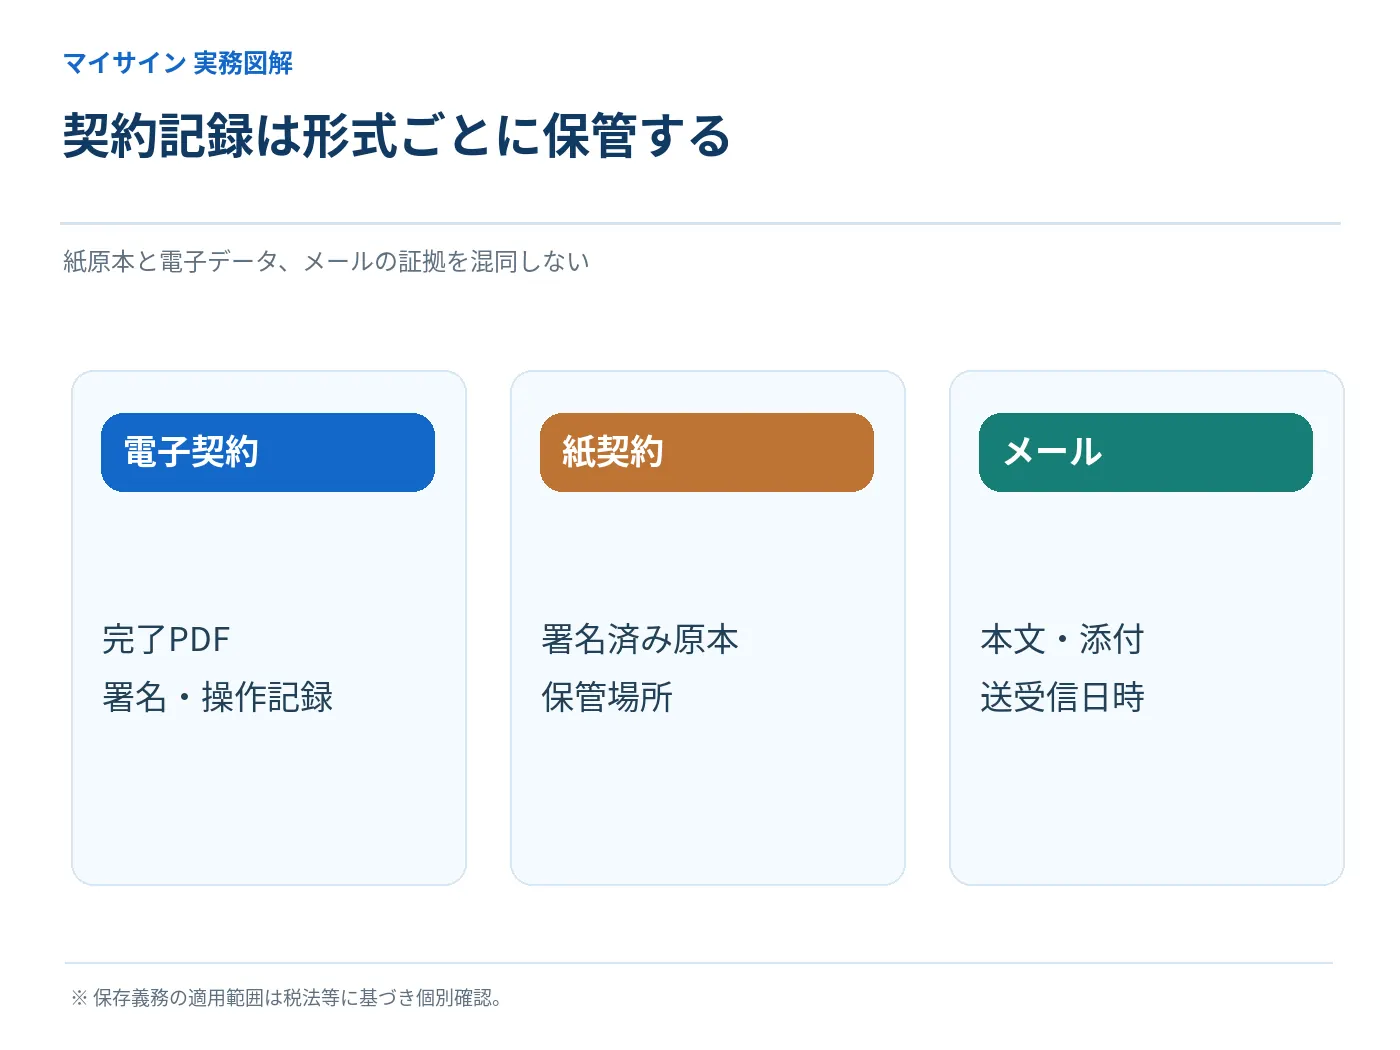
Task: Select the green メール badge
Action: coord(1146,452)
